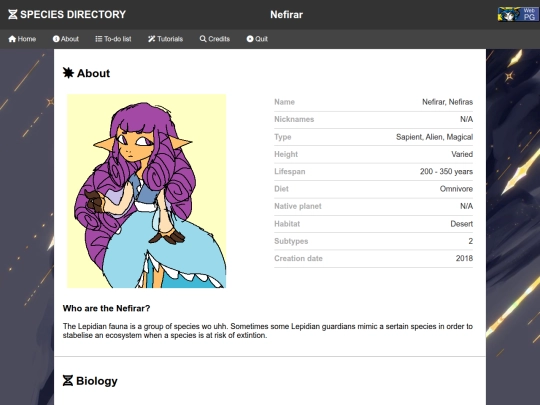The height and width of the screenshot is (405, 540).
Task: Click the Creation date value '2018'
Action: pos(464,258)
